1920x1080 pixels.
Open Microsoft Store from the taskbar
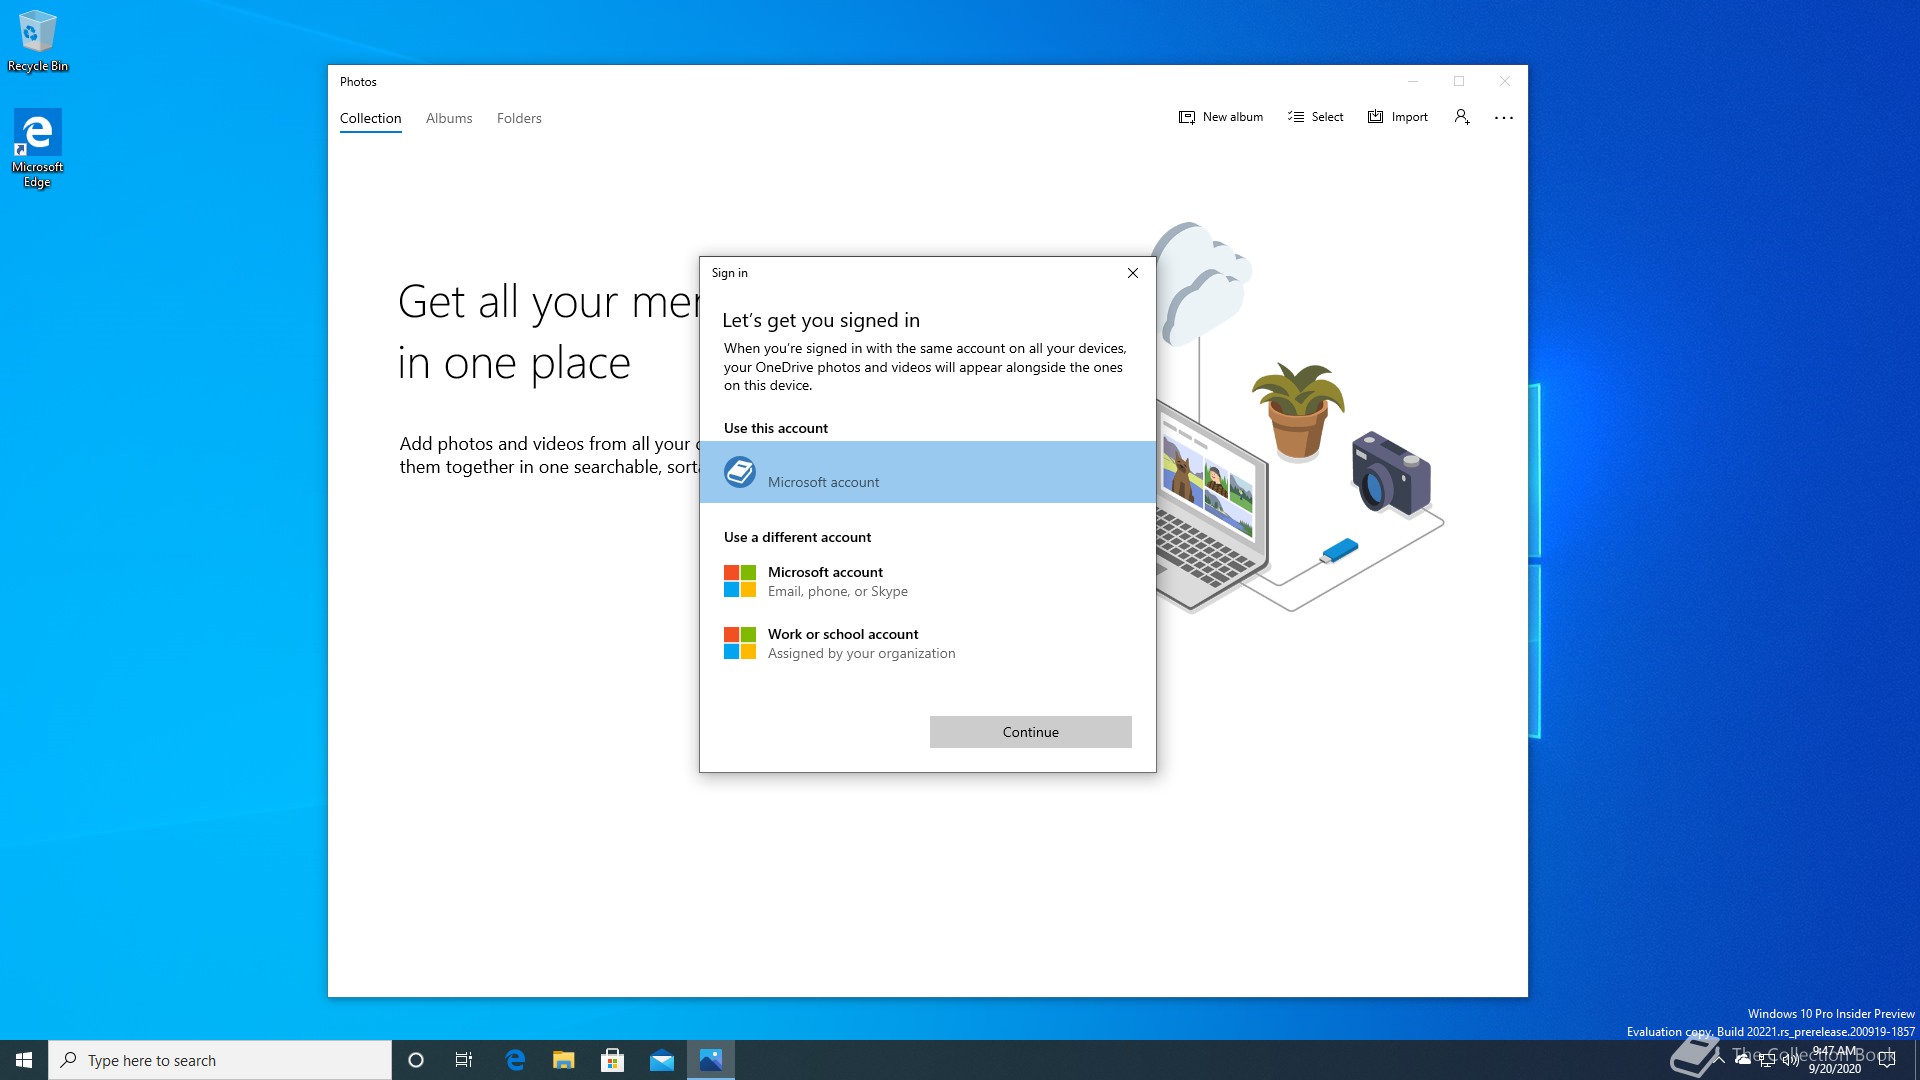point(613,1060)
